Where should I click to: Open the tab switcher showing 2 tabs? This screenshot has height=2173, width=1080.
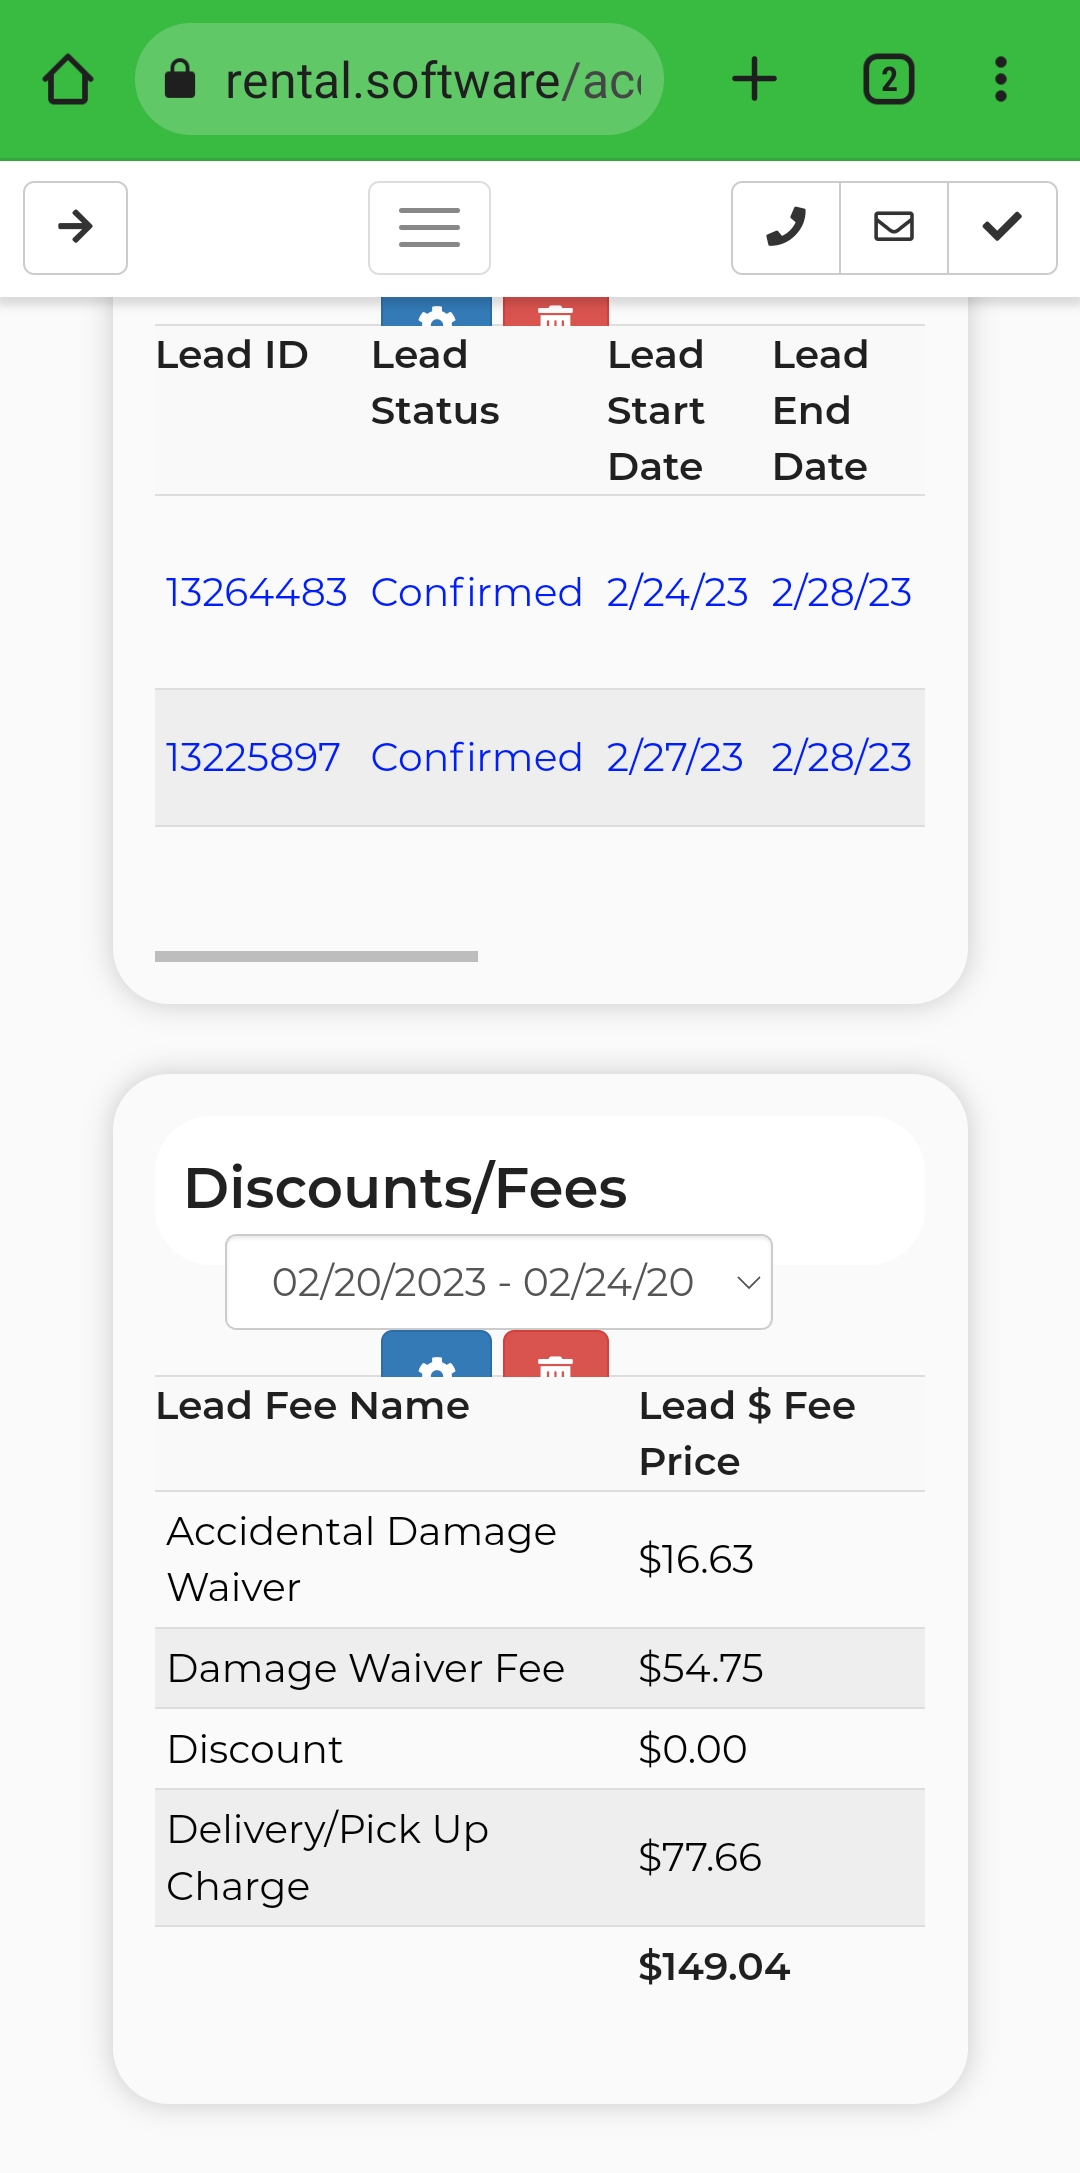pyautogui.click(x=888, y=80)
